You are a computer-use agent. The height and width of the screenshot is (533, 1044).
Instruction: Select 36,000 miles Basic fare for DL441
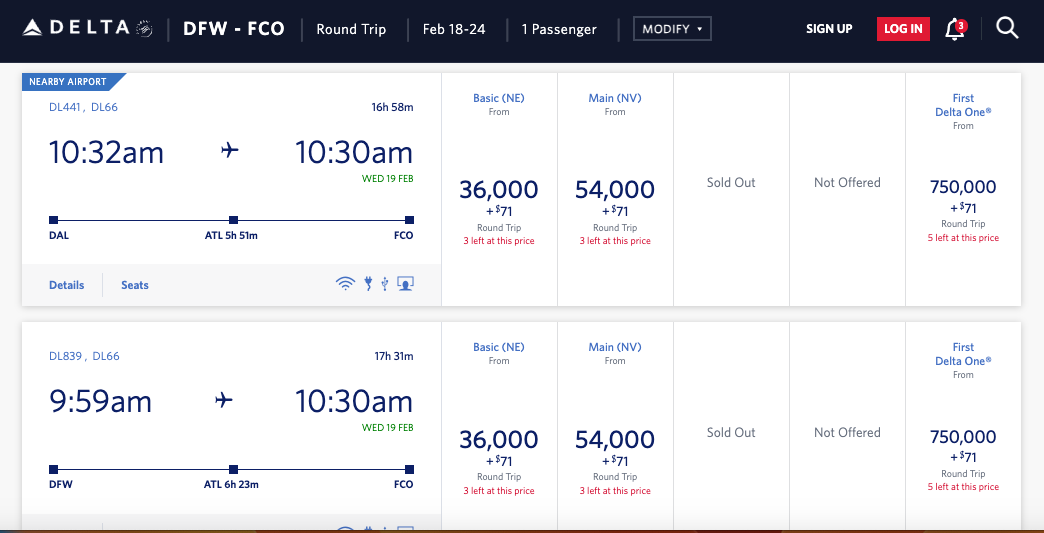(x=498, y=190)
